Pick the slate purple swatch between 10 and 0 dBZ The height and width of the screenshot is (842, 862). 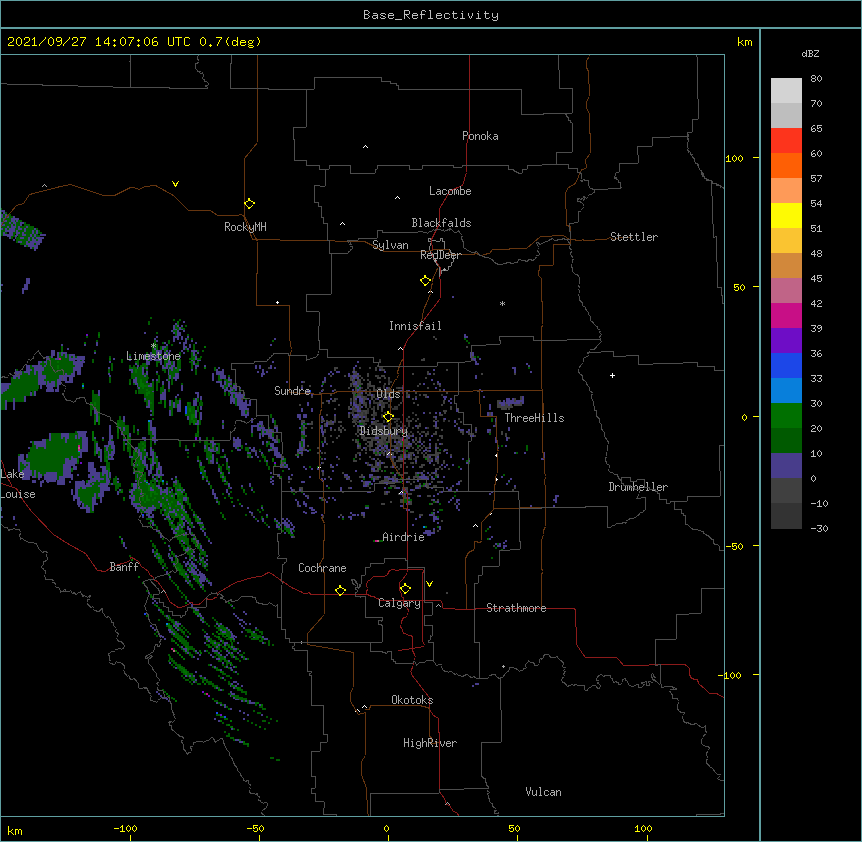786,466
